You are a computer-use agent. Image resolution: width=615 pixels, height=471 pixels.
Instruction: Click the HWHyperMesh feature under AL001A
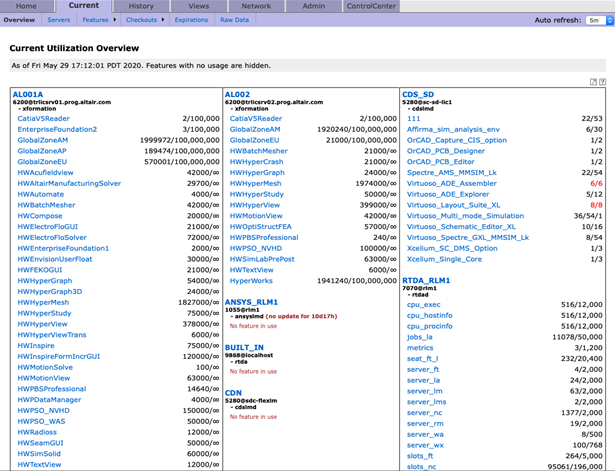(x=44, y=302)
